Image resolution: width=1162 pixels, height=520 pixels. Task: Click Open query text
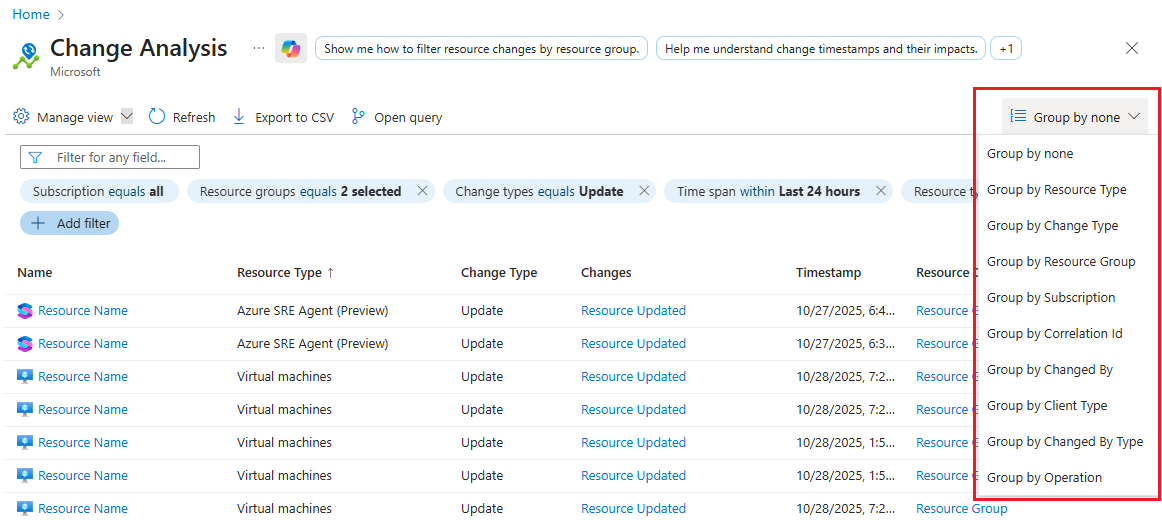pyautogui.click(x=408, y=117)
